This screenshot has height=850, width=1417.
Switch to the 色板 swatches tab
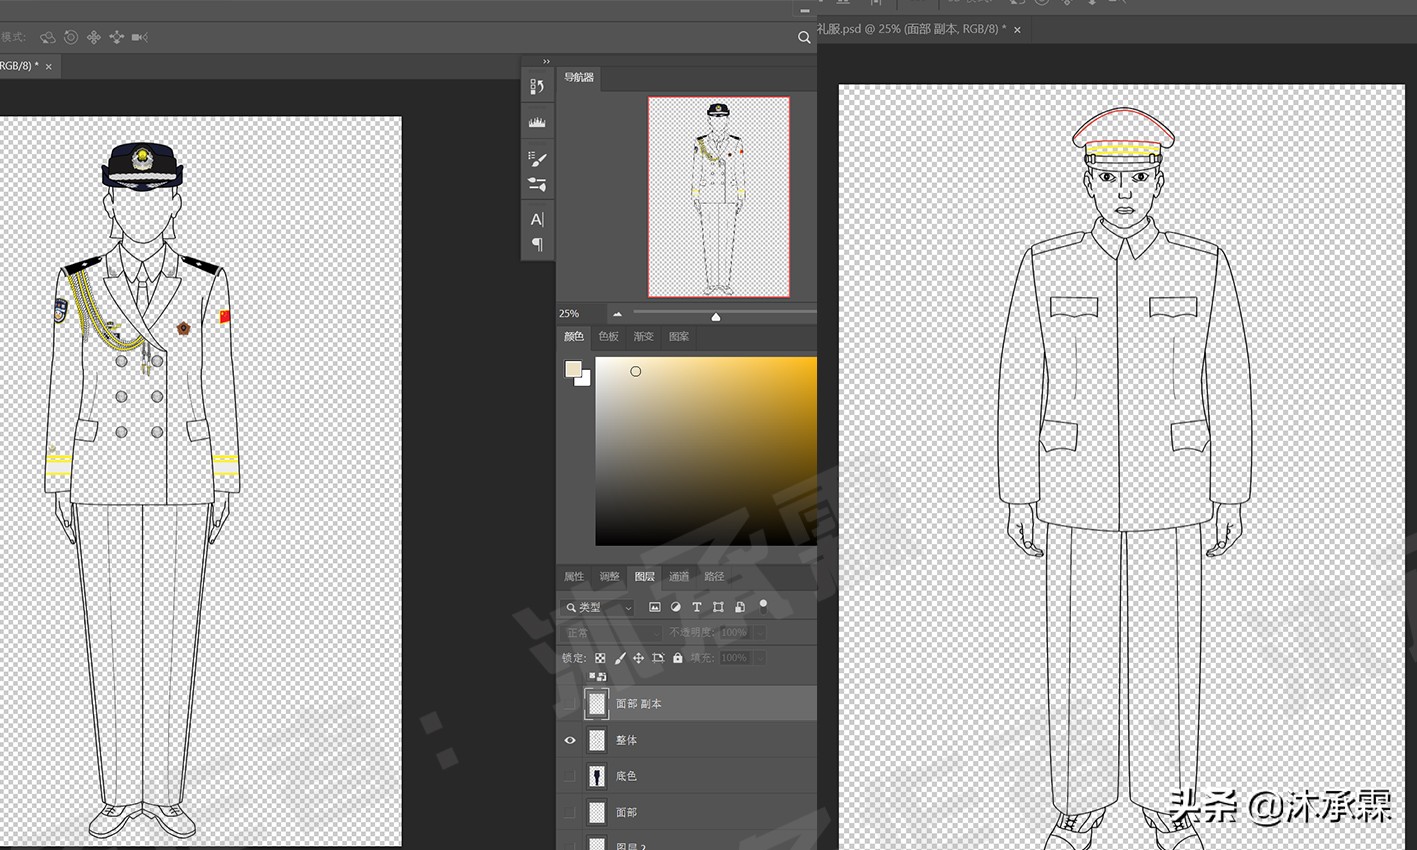(608, 336)
